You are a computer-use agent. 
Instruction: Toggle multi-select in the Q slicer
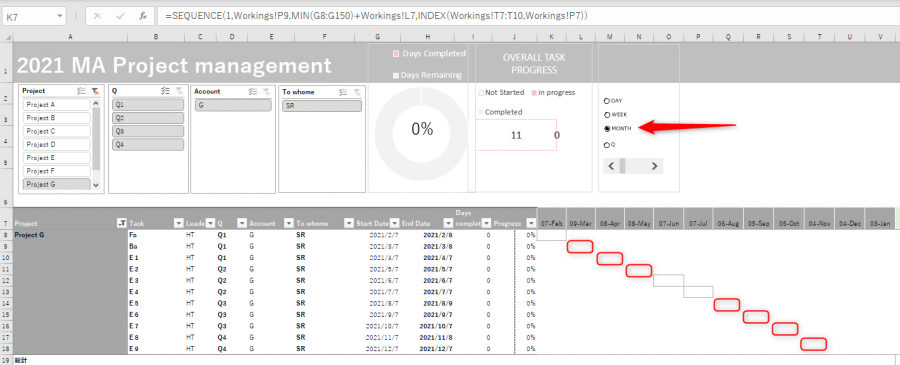(x=166, y=91)
